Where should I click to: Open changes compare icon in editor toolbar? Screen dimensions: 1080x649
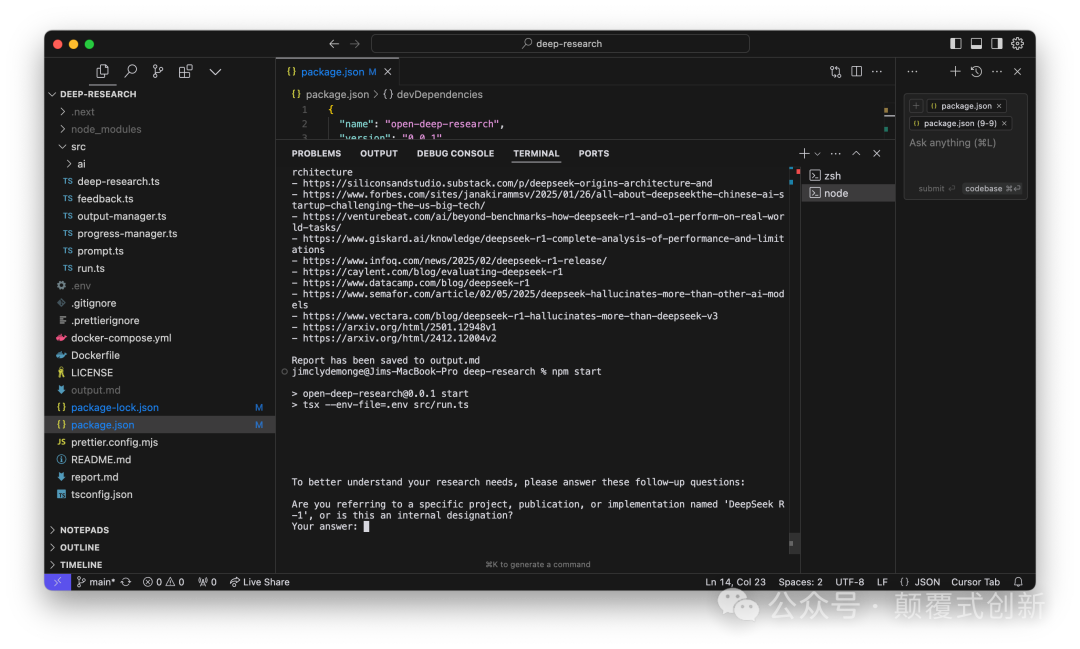835,72
